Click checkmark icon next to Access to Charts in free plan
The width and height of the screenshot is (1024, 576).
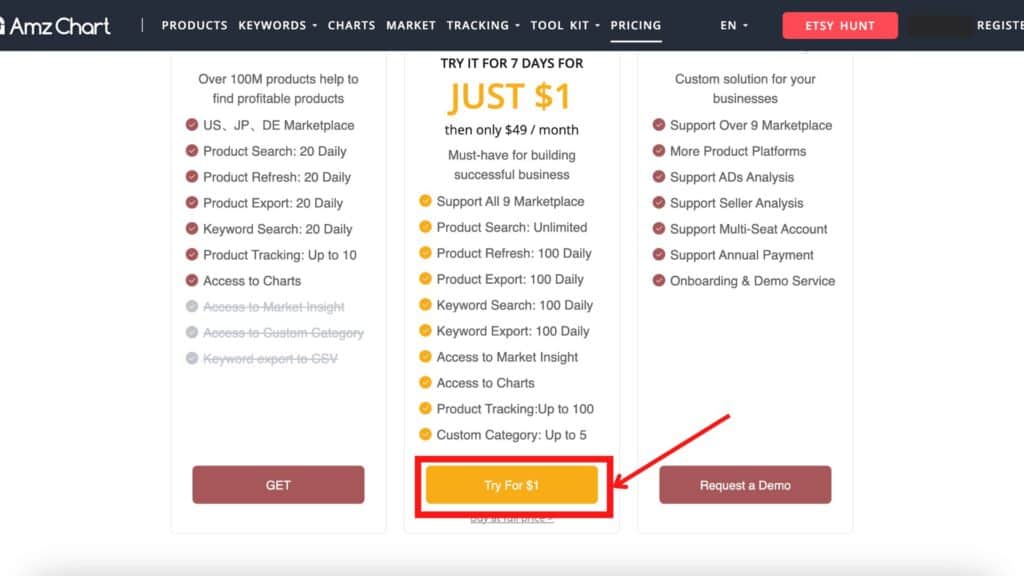[191, 281]
